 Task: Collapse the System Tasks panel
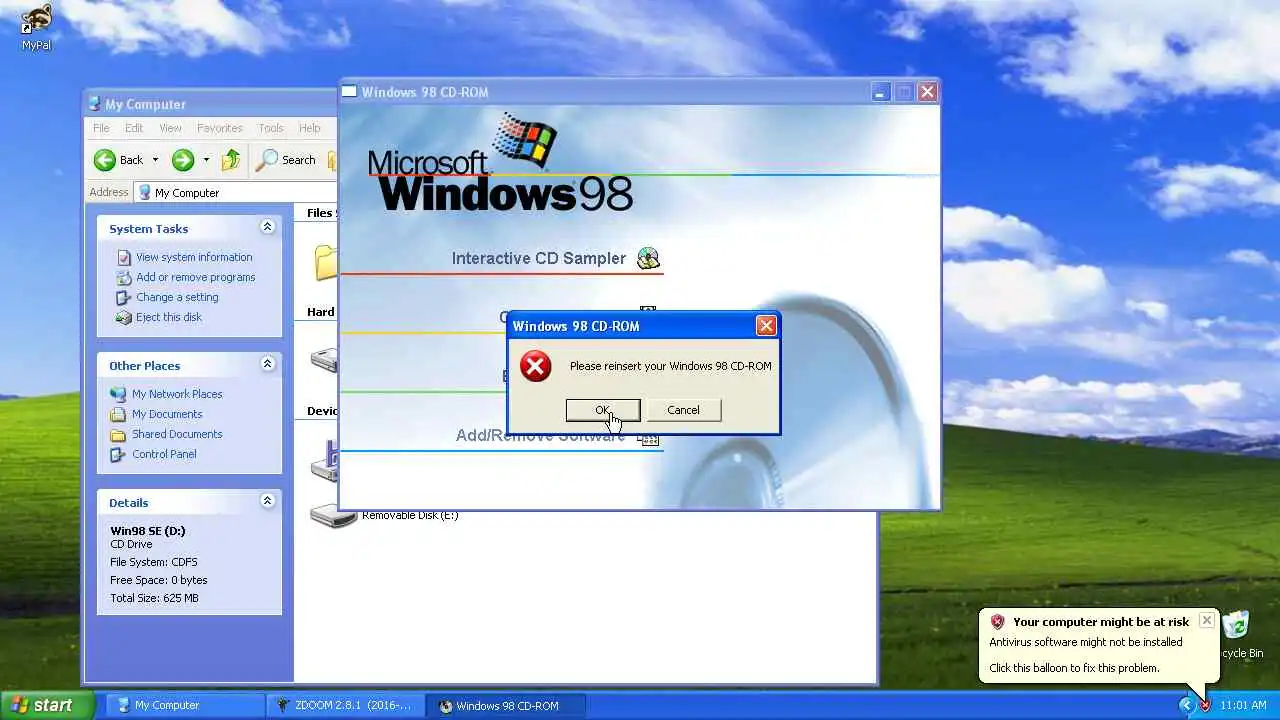click(267, 227)
